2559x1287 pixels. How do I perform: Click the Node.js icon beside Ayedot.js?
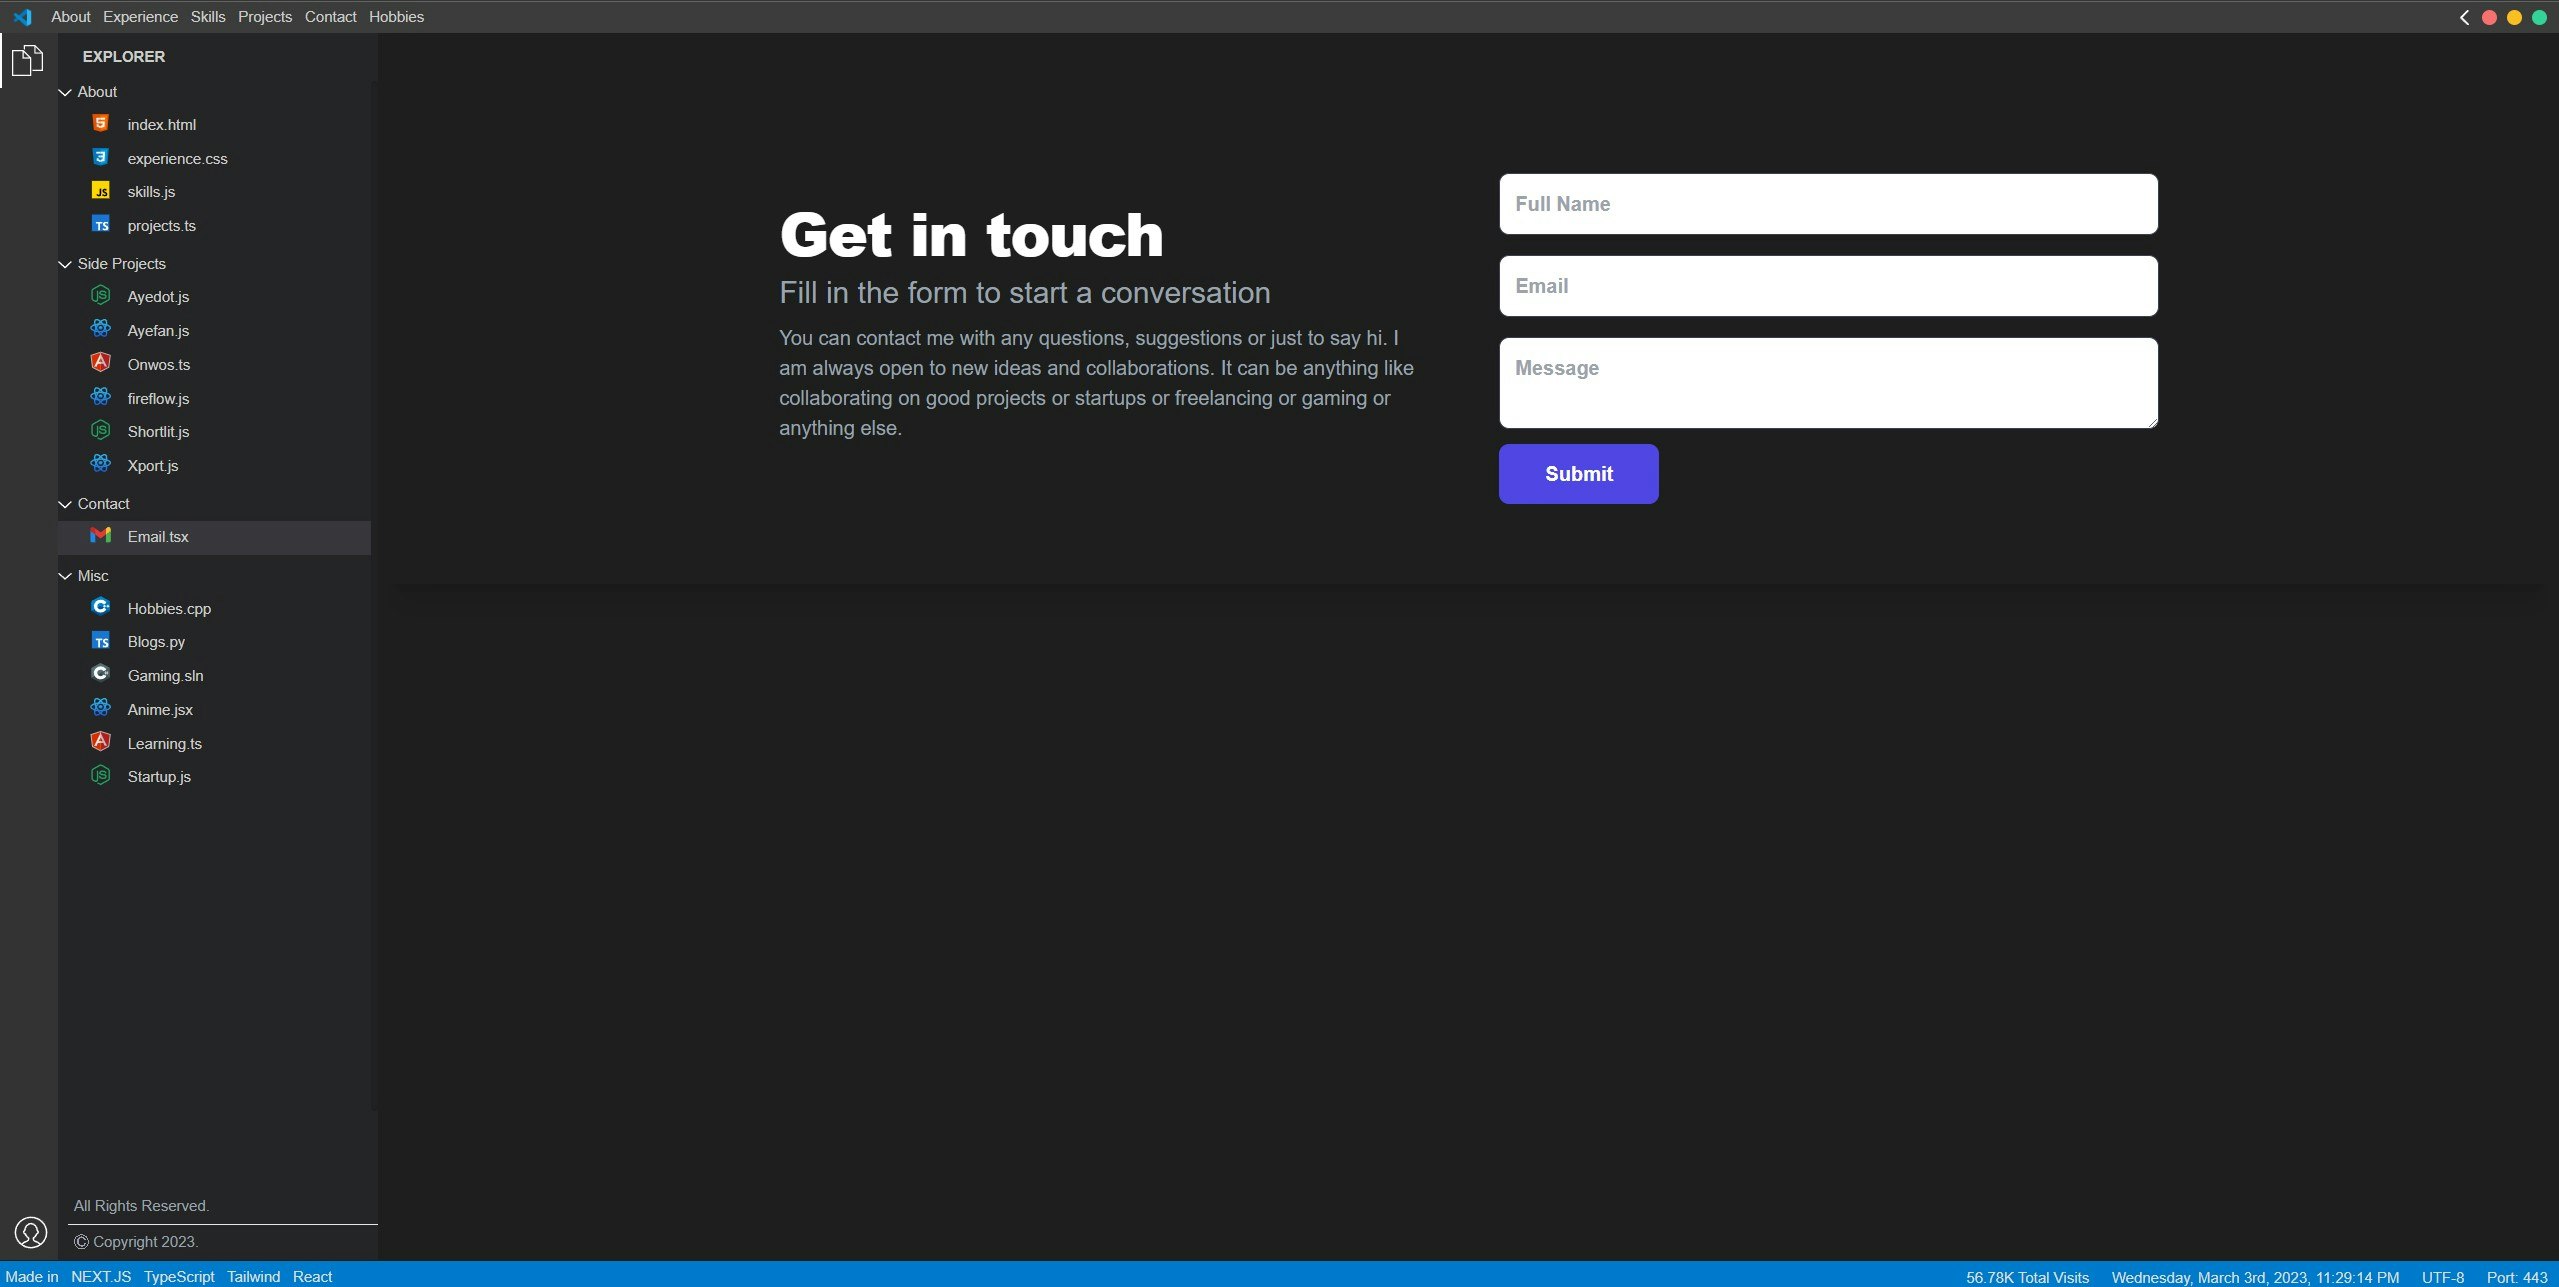(x=101, y=295)
